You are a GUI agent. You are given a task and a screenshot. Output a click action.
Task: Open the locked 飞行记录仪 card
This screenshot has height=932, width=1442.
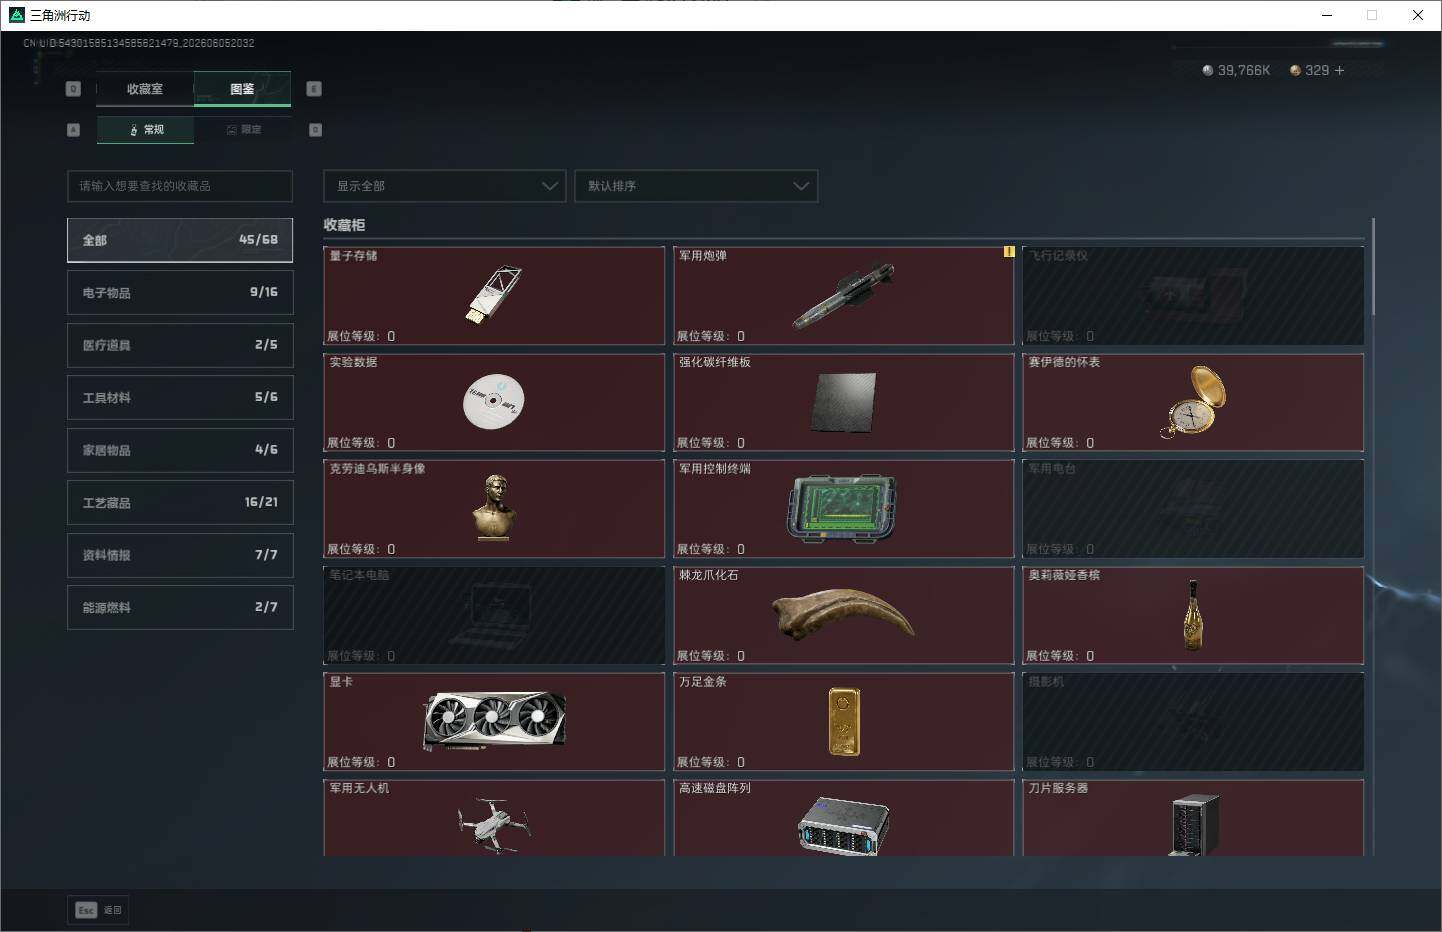[x=1193, y=296]
